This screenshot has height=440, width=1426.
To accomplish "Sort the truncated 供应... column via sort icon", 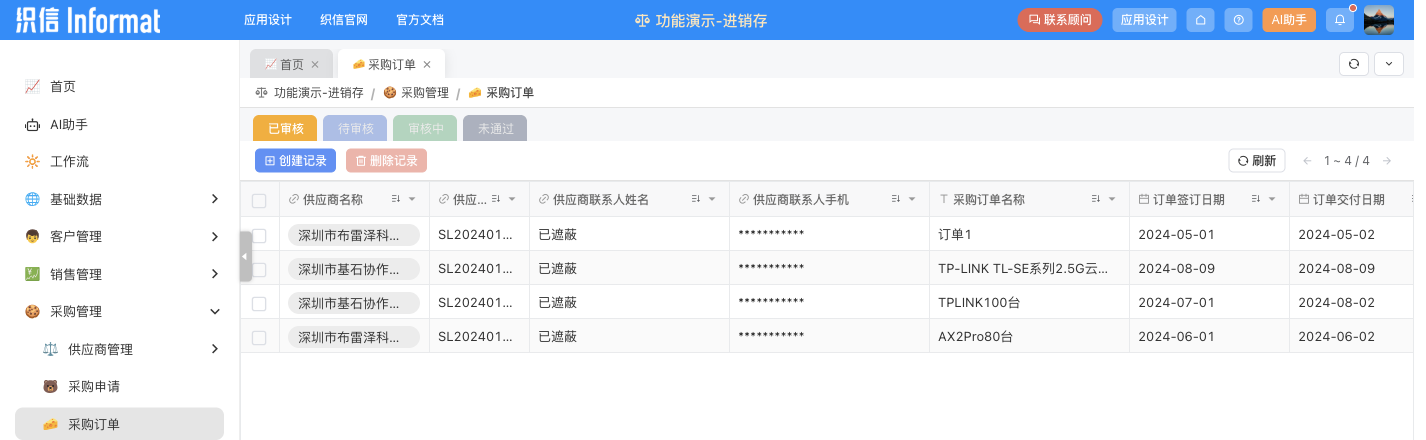I will point(496,199).
